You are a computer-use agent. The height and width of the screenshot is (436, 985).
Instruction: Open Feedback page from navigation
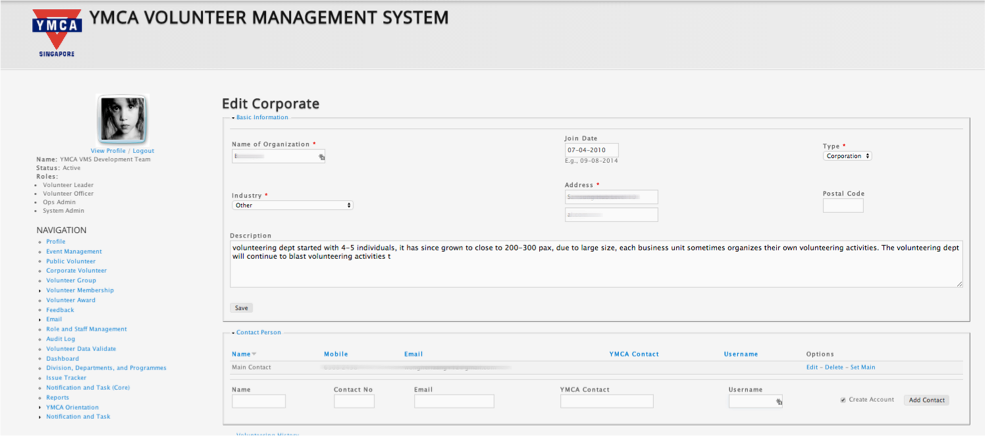click(60, 310)
